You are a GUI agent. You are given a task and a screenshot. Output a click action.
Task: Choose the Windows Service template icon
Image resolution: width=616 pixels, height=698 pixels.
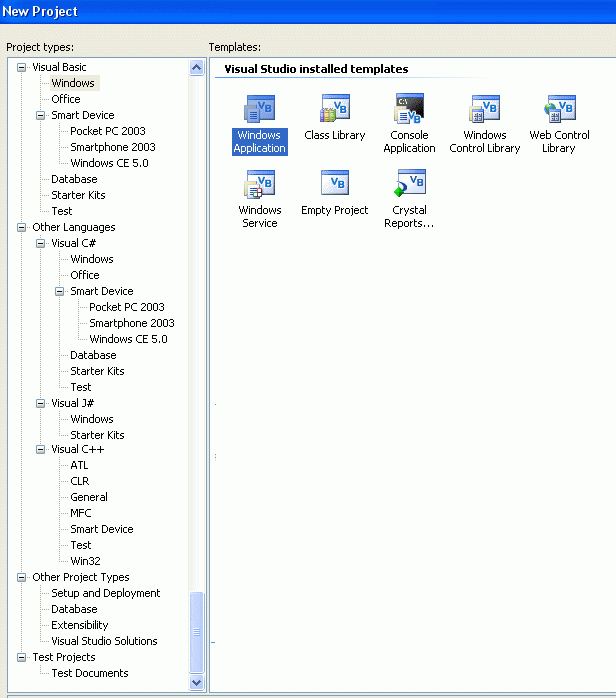pos(259,184)
